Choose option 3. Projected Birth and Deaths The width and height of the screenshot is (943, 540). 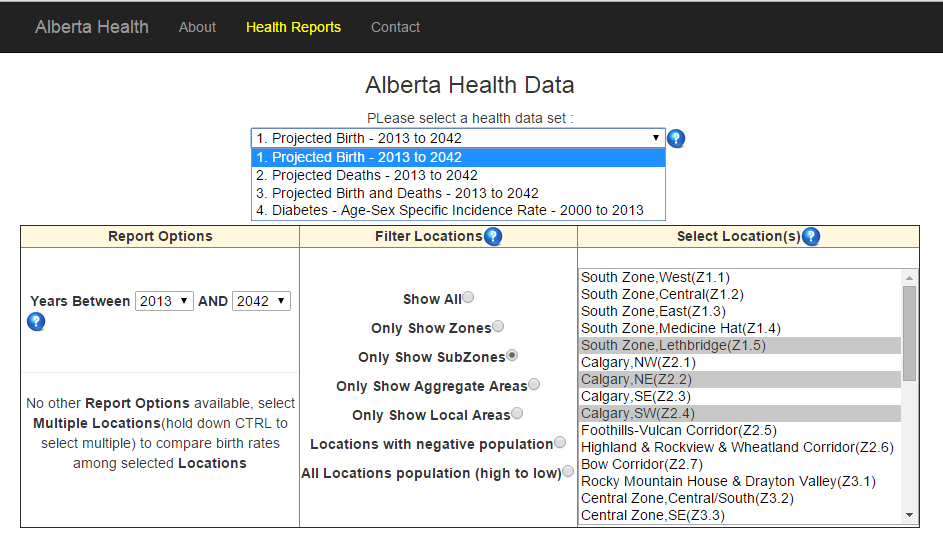(458, 194)
